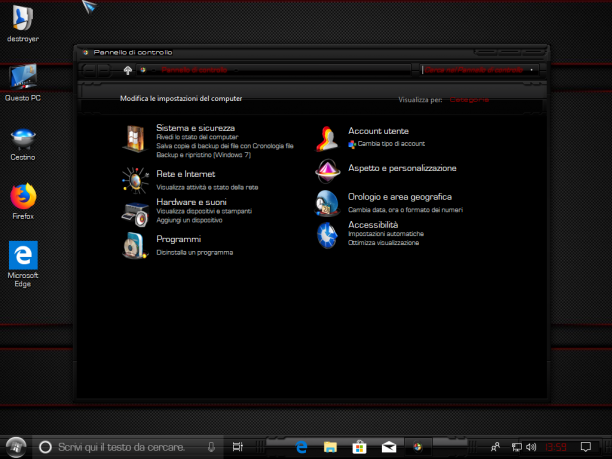This screenshot has width=612, height=459.
Task: Click Ottimizza visualizzazione link
Action: (383, 243)
